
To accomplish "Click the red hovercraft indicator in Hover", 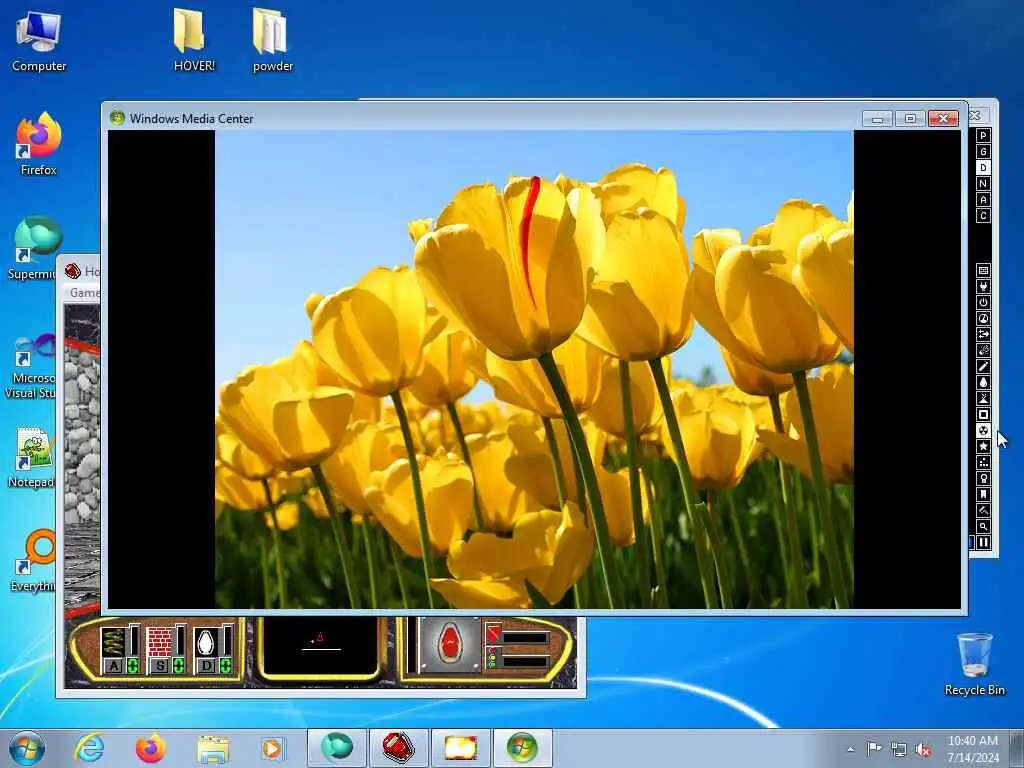I will pyautogui.click(x=450, y=645).
